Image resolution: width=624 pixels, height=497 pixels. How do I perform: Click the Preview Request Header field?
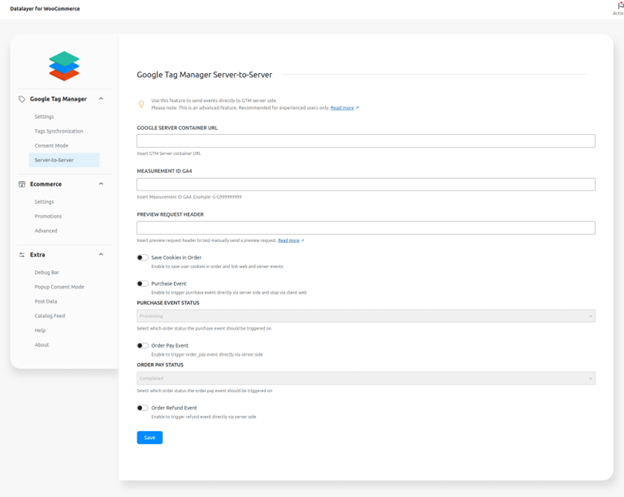366,228
